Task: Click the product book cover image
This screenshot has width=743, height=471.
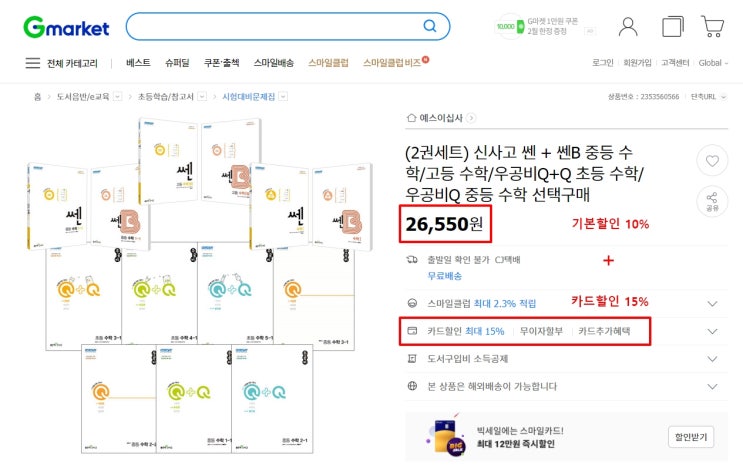Action: click(x=201, y=282)
